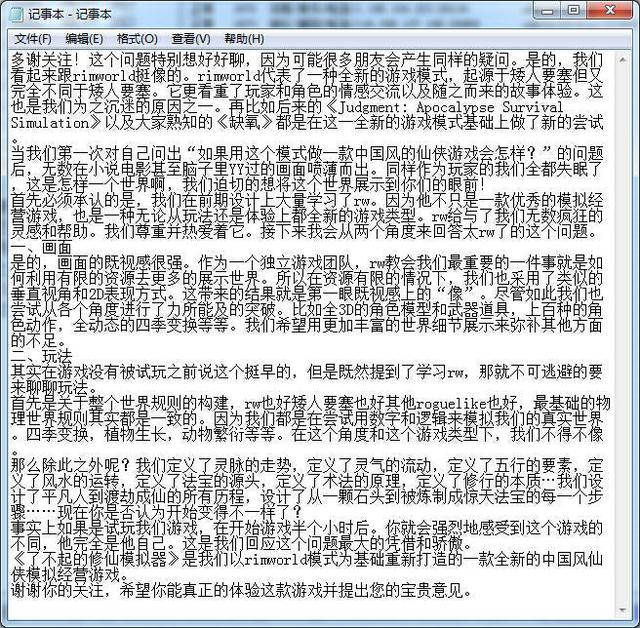Screen dimensions: 640x628
Task: Click line starting 其实在游戏没有被试玩之前
Action: pos(307,372)
